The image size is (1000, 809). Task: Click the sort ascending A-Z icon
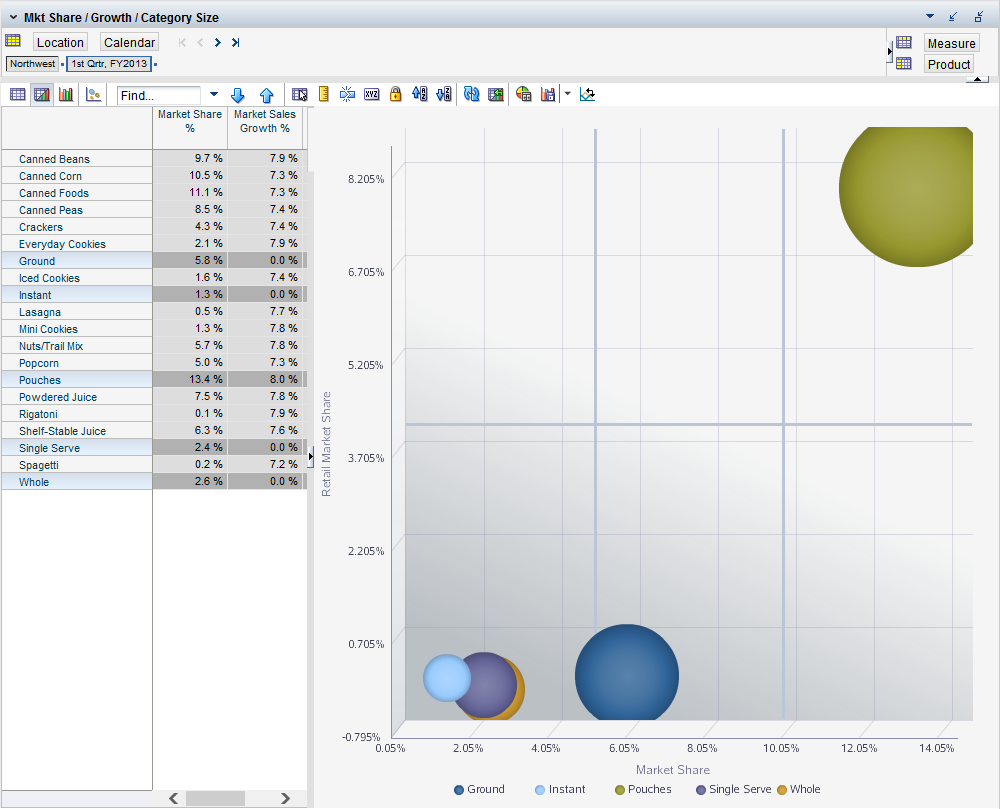click(419, 95)
